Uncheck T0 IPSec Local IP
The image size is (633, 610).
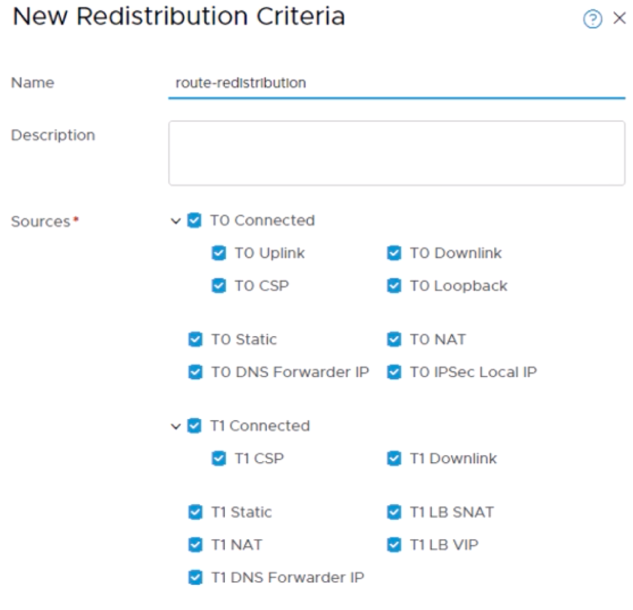394,372
